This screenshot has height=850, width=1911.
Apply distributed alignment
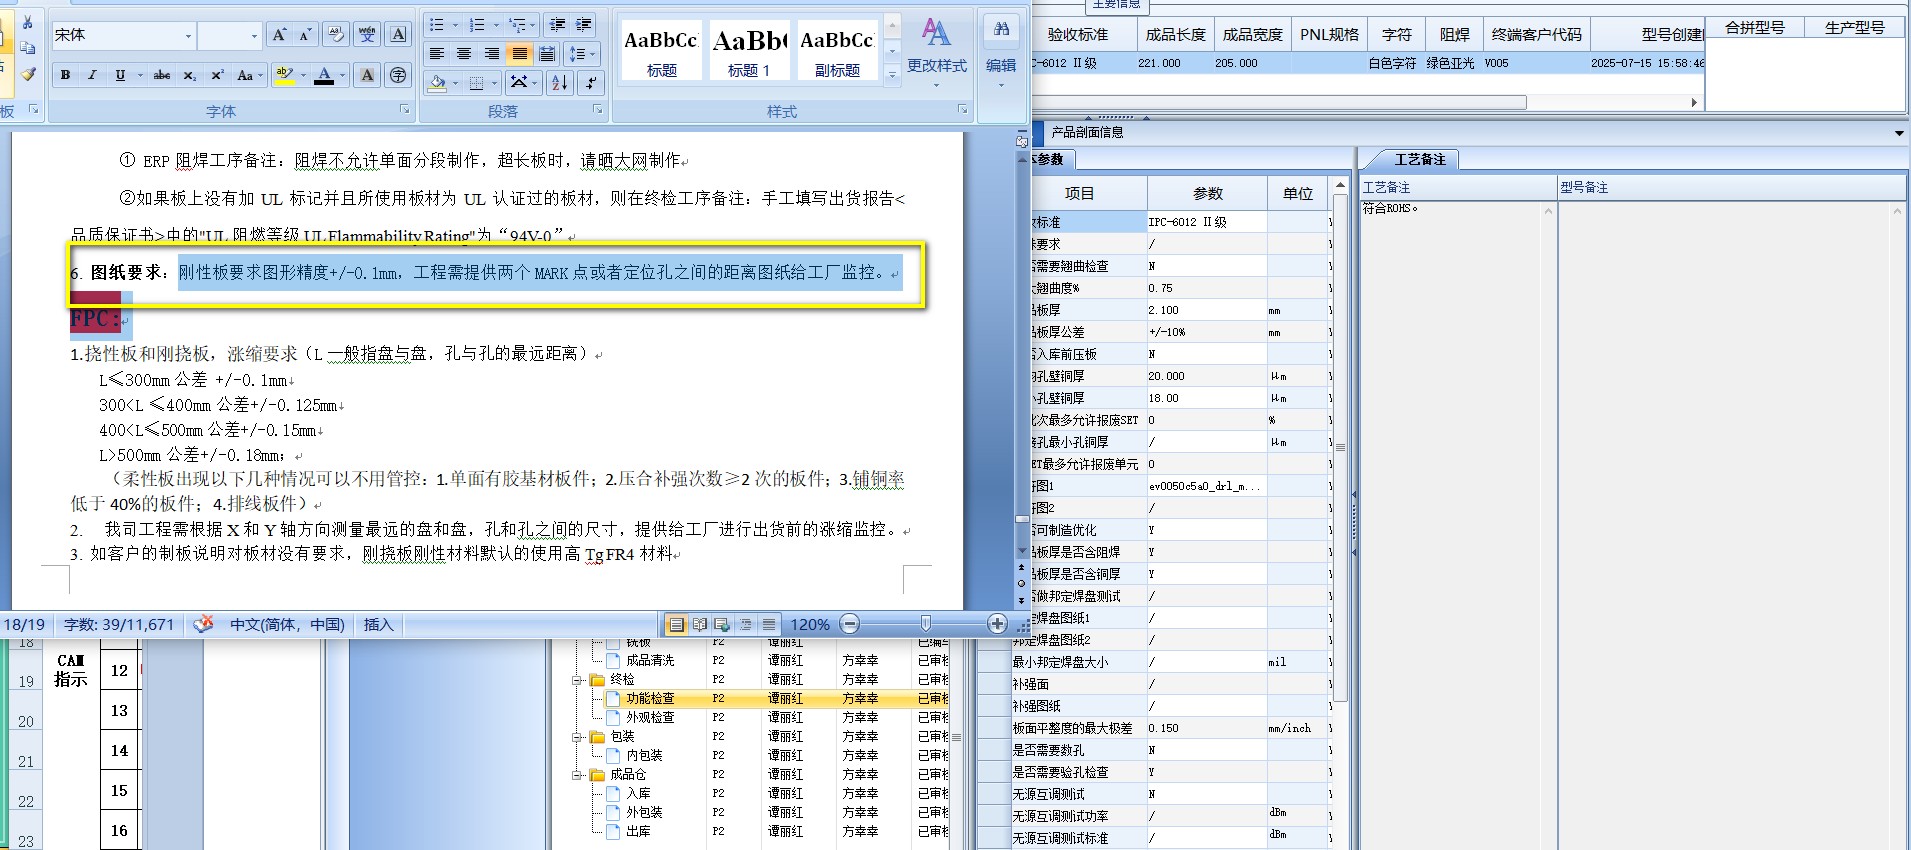tap(546, 54)
